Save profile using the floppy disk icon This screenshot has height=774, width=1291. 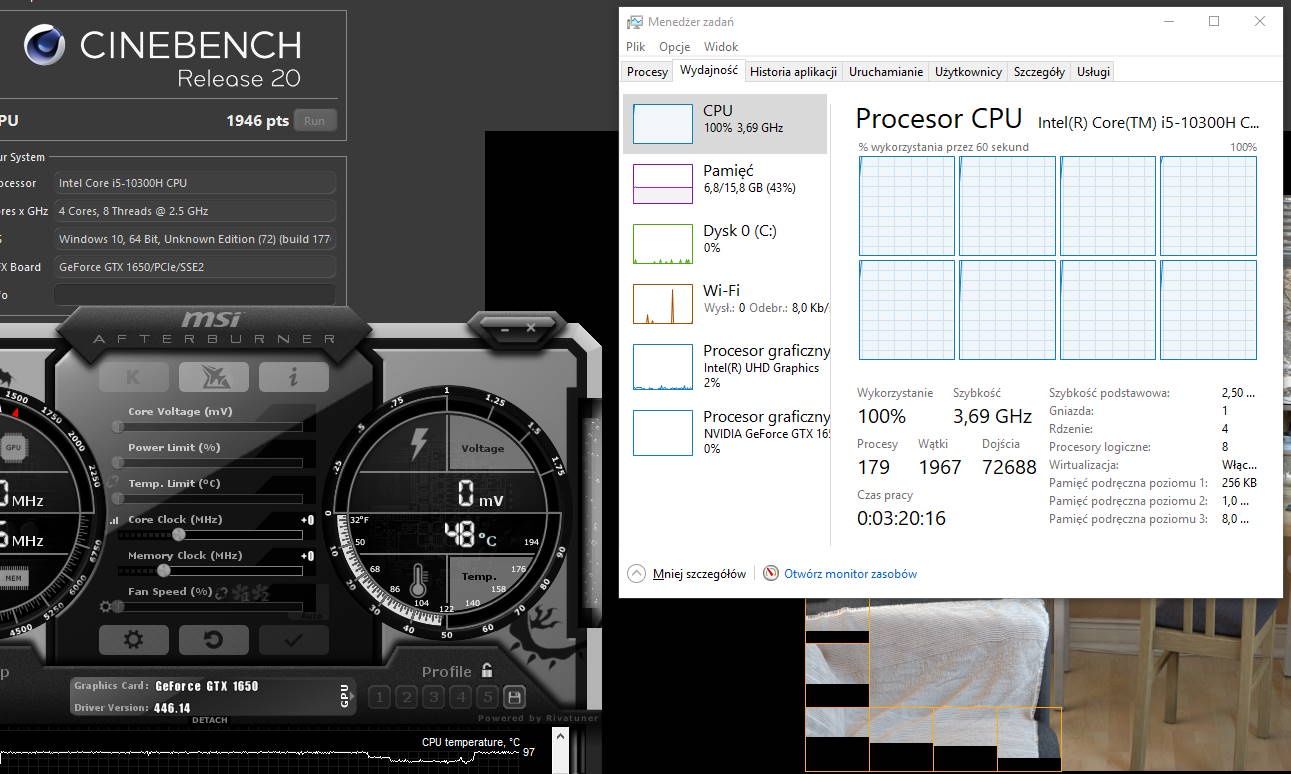click(x=514, y=697)
